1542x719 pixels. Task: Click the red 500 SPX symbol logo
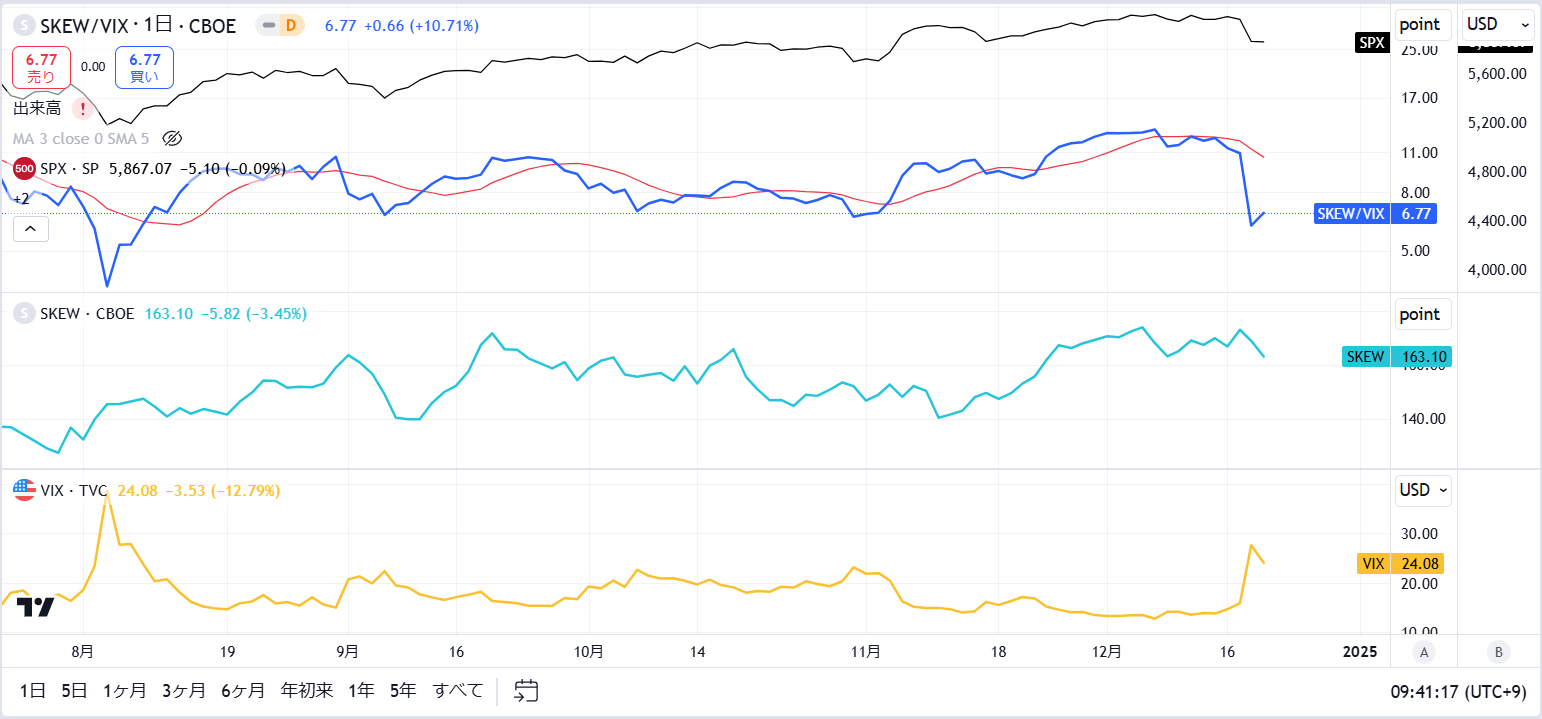24,168
